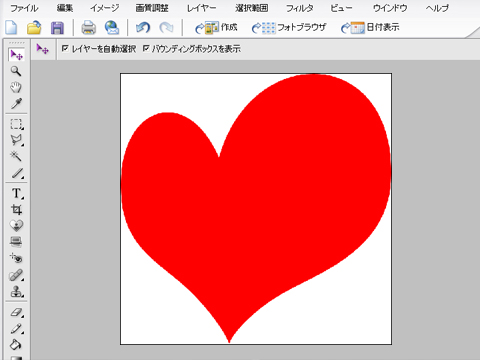
Task: Open the イメージ menu
Action: [104, 8]
